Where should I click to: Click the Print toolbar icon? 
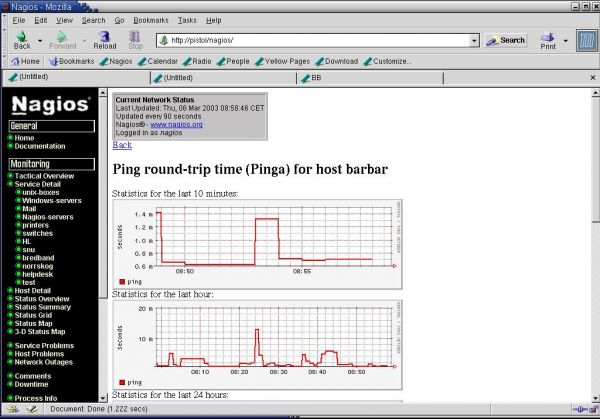pos(547,37)
